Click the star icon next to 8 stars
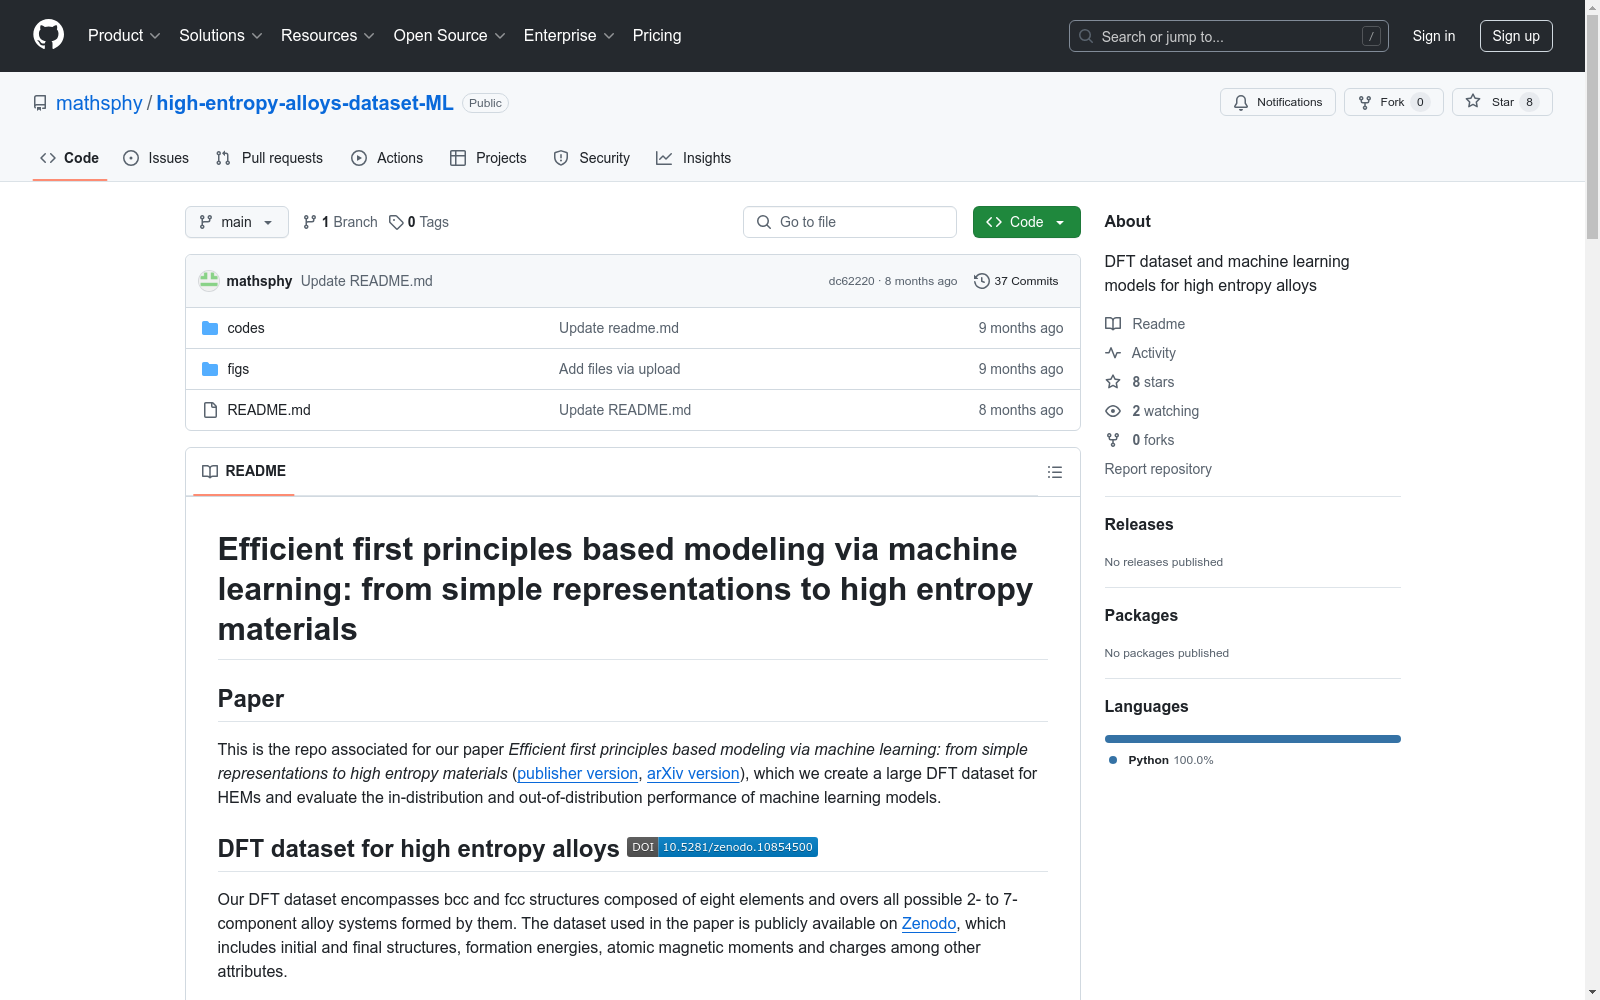Viewport: 1600px width, 1000px height. 1113,382
